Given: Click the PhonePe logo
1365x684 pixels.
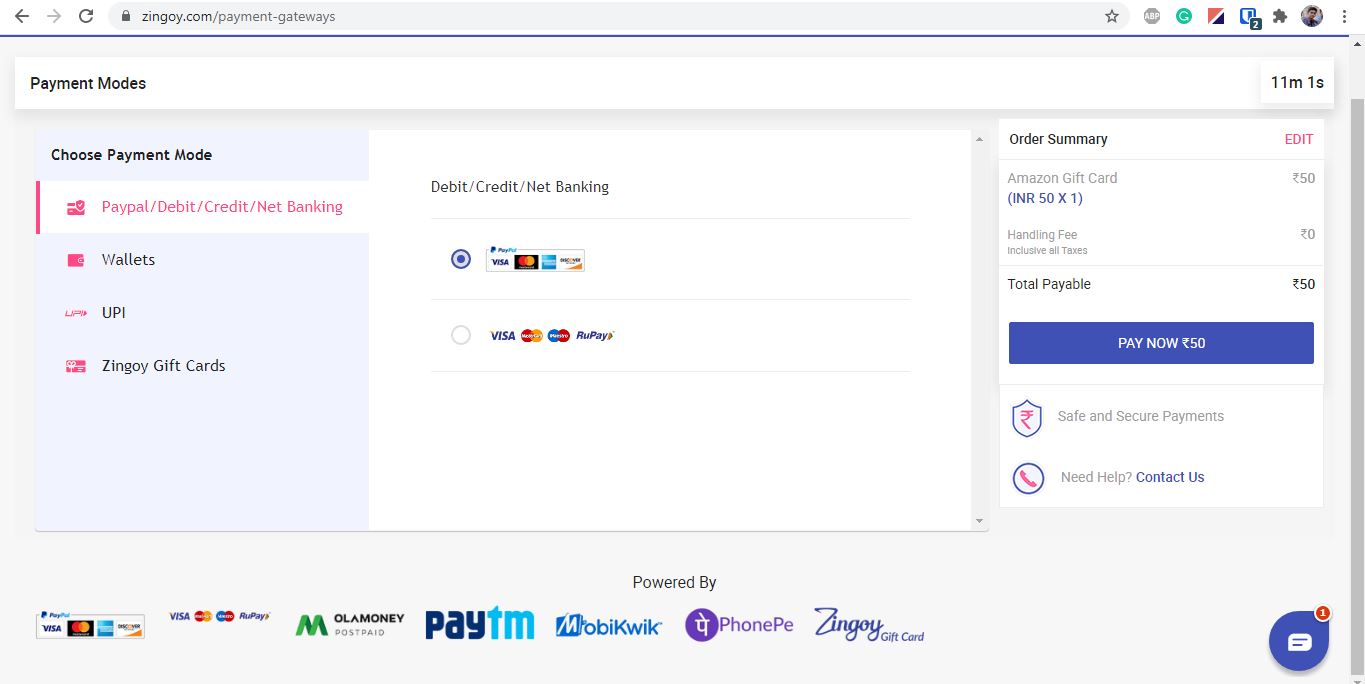Looking at the screenshot, I should tap(738, 624).
